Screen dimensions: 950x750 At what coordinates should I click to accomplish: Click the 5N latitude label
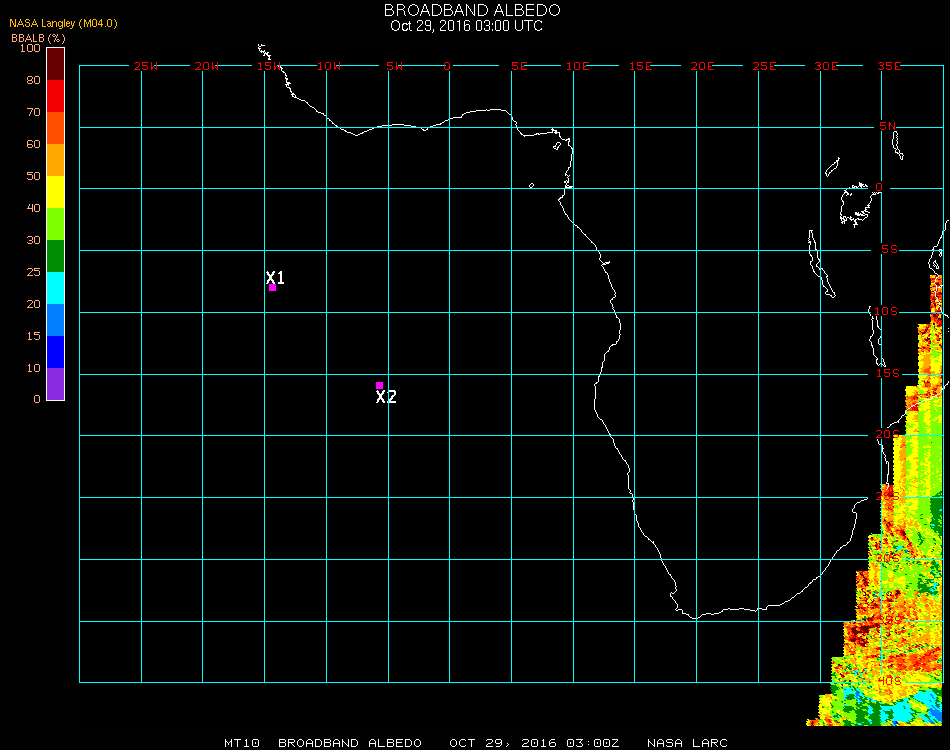pos(888,126)
